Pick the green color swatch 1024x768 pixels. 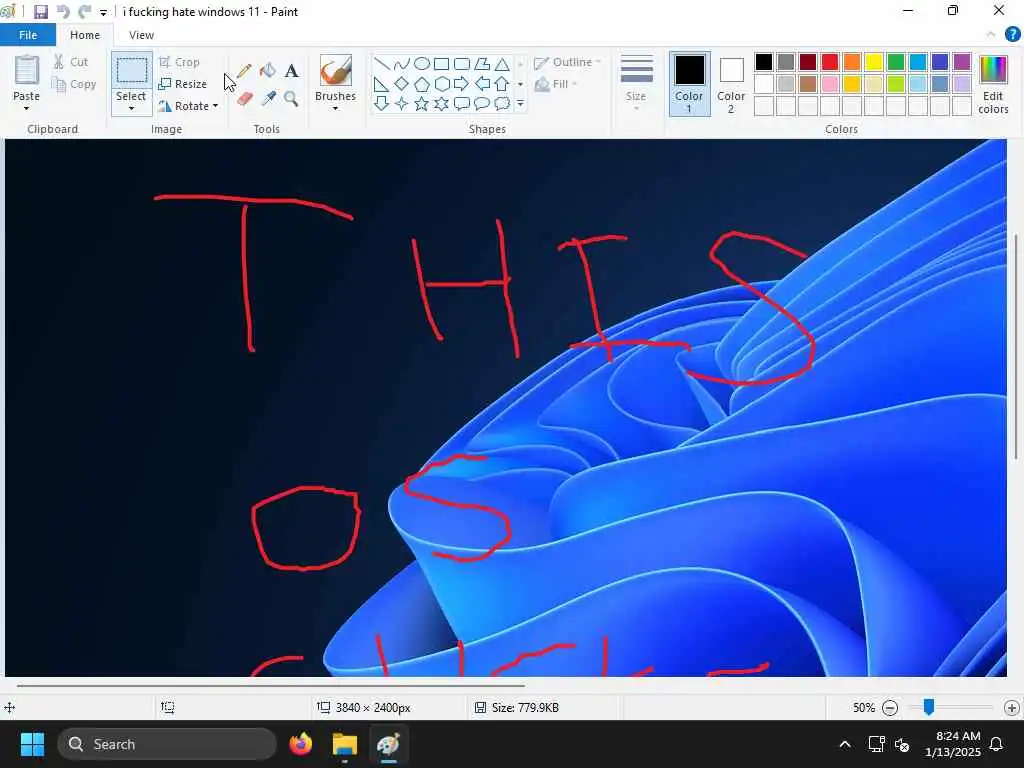896,62
